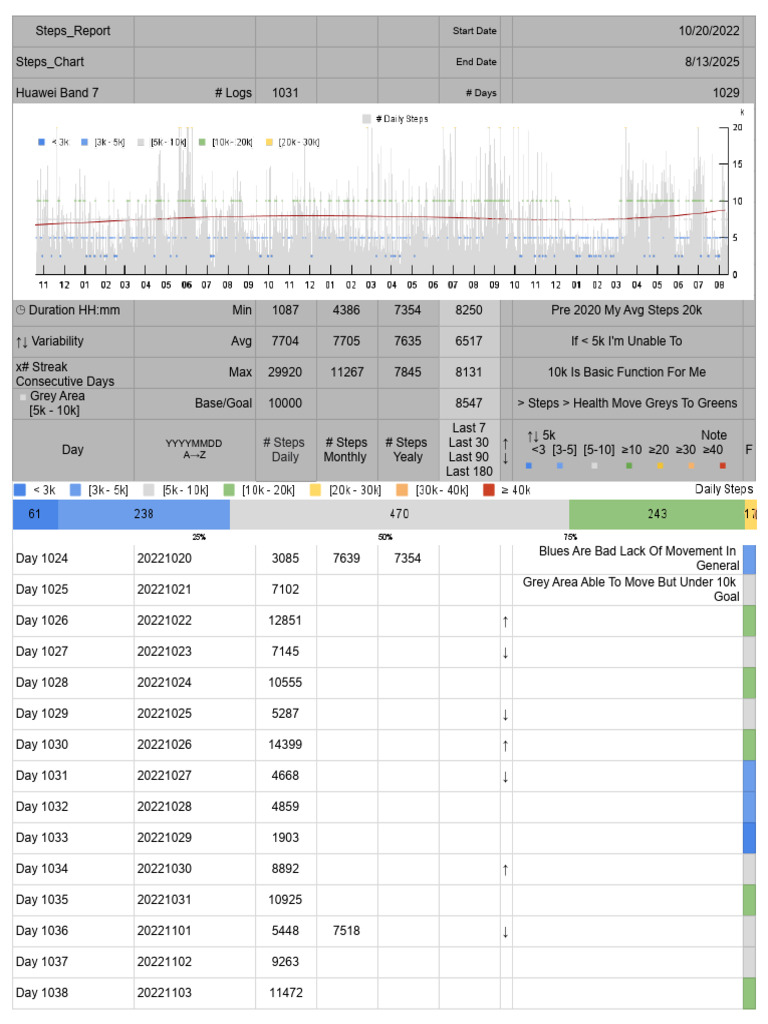Select the Last 180 value 8547
The image size is (768, 1024).
pyautogui.click(x=469, y=404)
